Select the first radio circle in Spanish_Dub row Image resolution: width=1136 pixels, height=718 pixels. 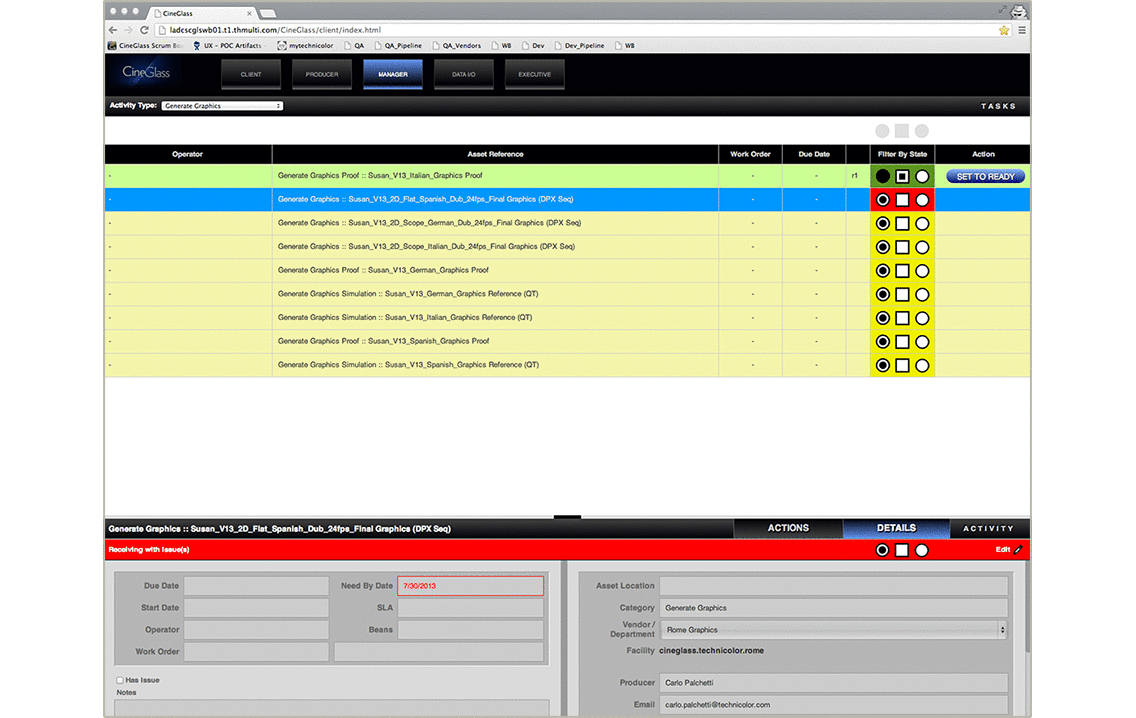click(x=882, y=200)
